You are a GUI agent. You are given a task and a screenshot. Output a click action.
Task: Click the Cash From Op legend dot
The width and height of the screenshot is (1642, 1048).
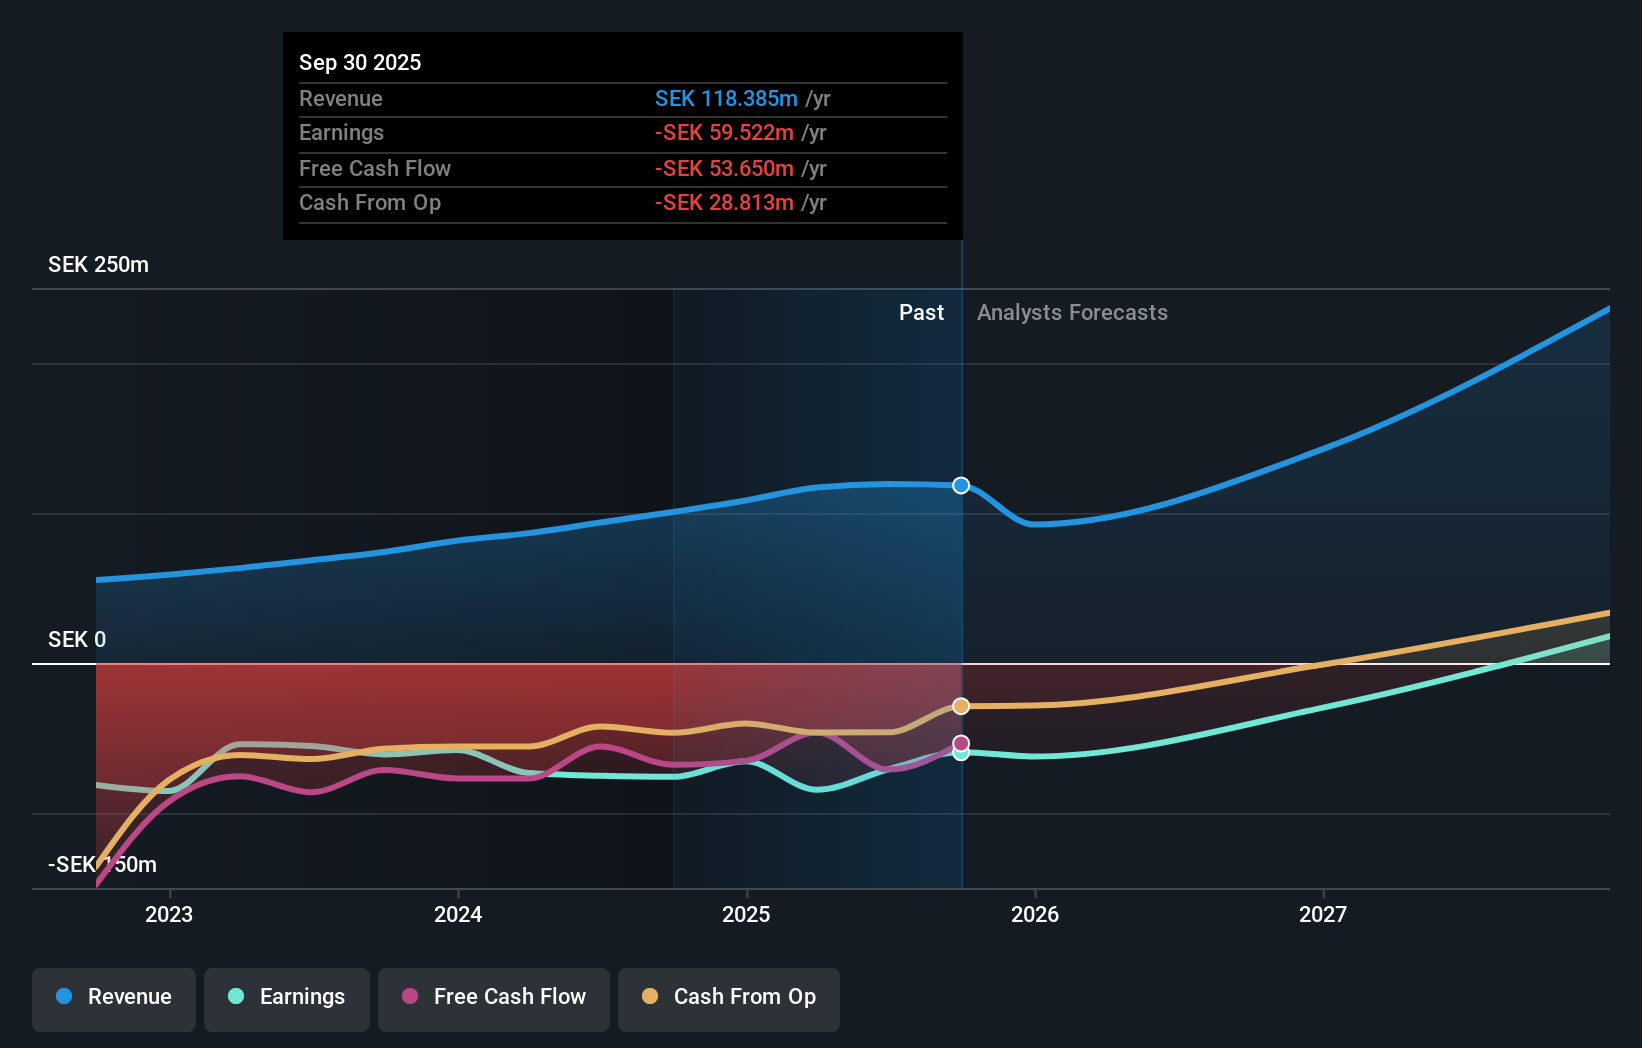(650, 997)
